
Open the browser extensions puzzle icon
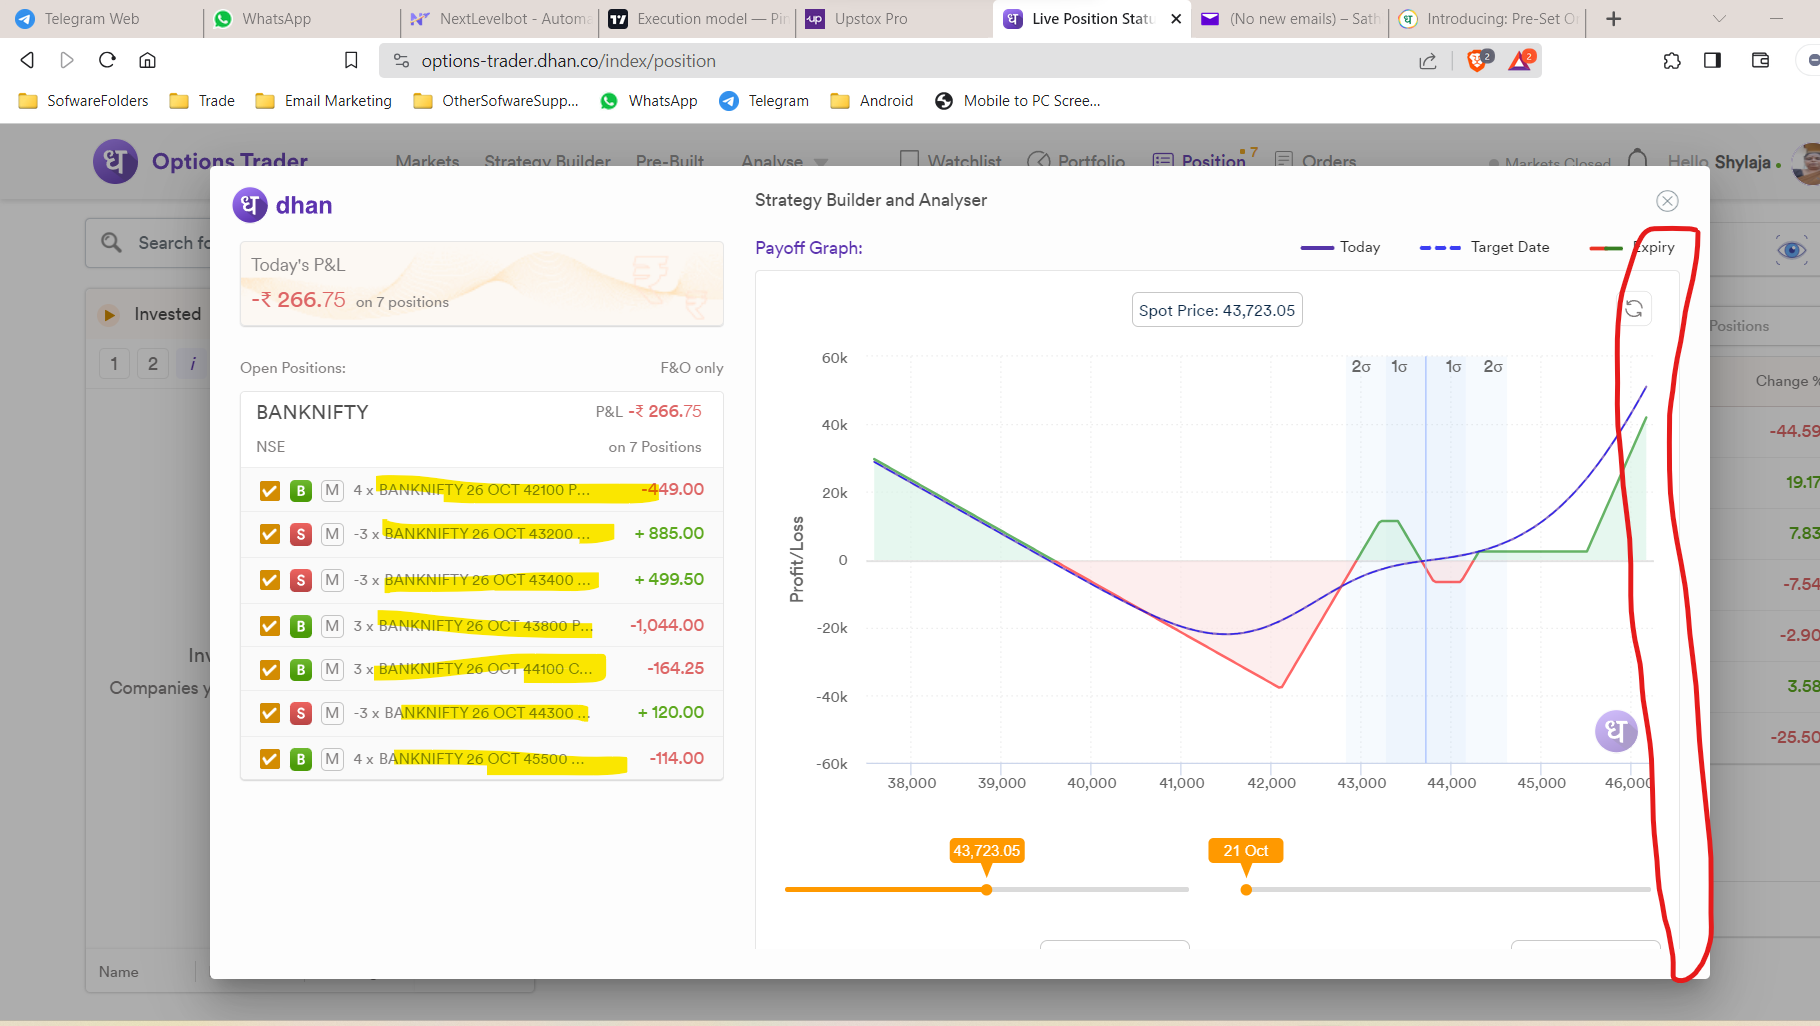click(x=1672, y=61)
